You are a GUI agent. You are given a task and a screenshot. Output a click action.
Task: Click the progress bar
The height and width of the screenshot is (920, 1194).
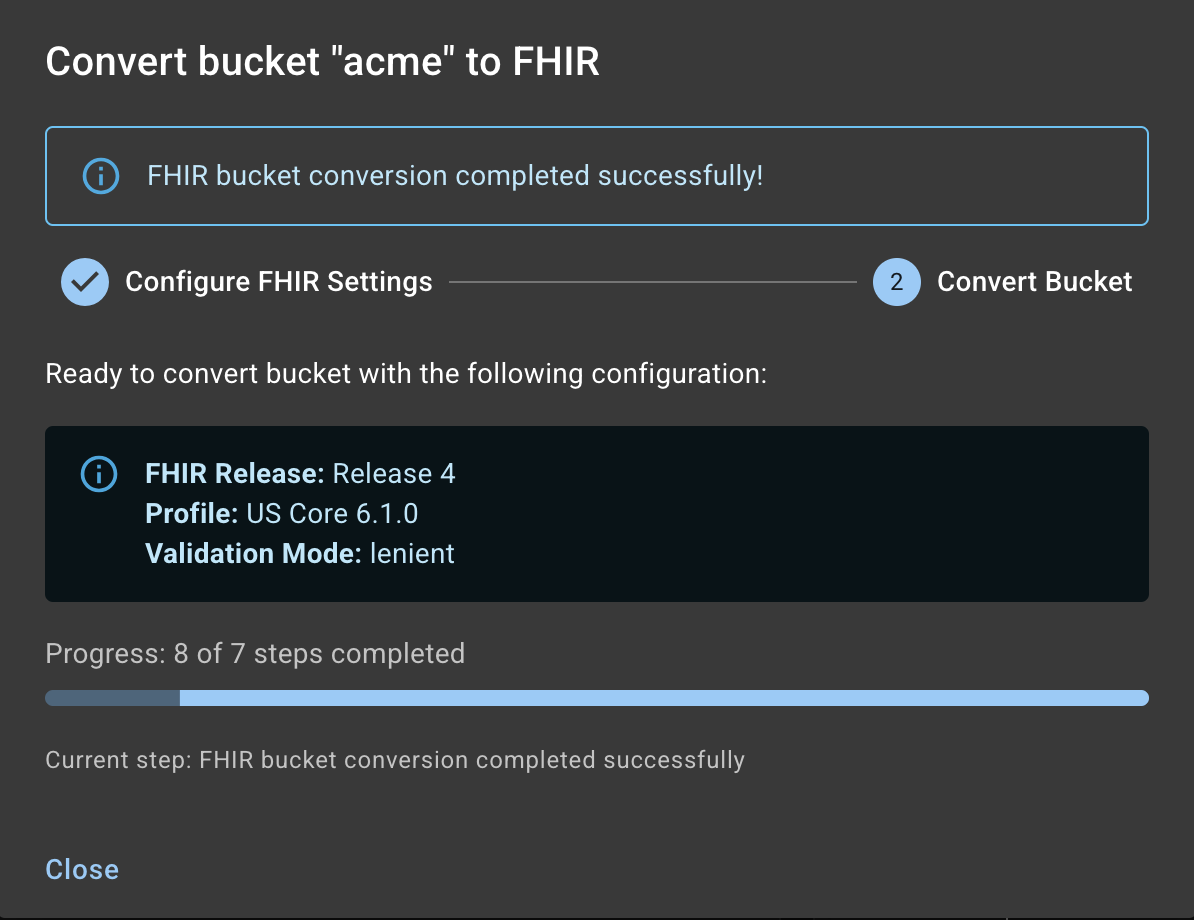[596, 697]
